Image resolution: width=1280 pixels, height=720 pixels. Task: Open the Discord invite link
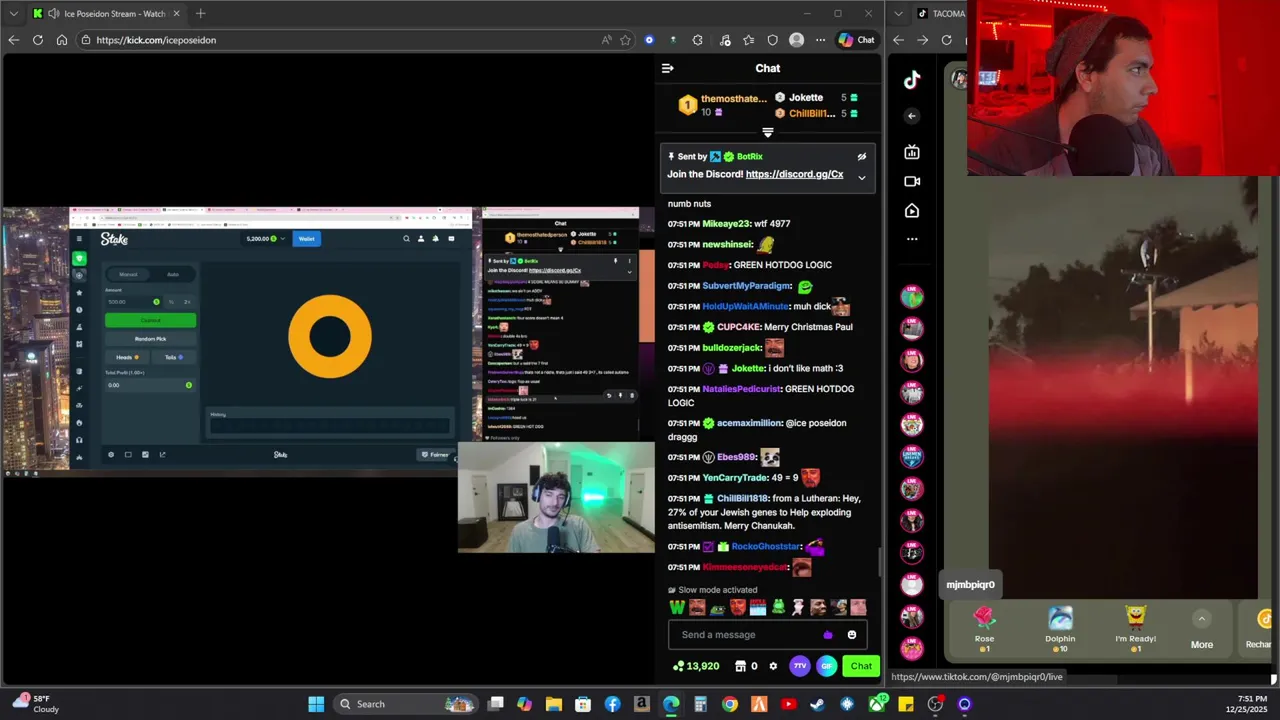[x=794, y=174]
